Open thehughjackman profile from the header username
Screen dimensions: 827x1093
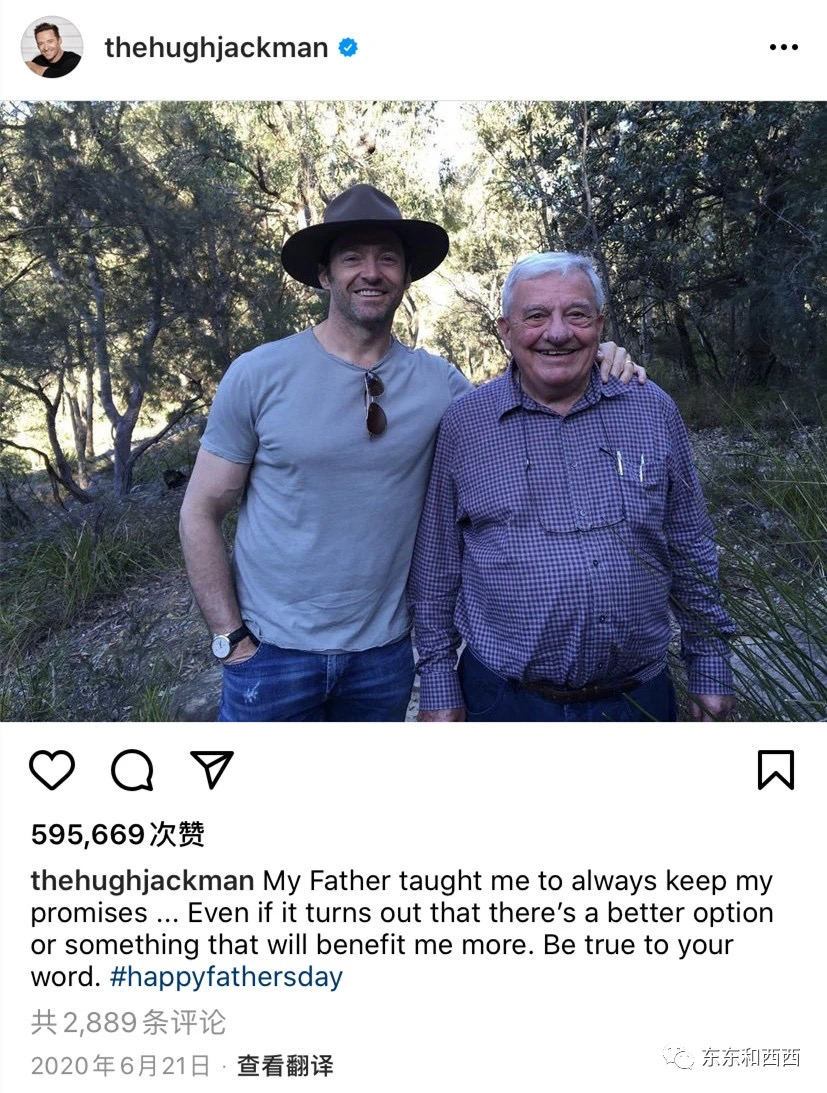coord(217,47)
